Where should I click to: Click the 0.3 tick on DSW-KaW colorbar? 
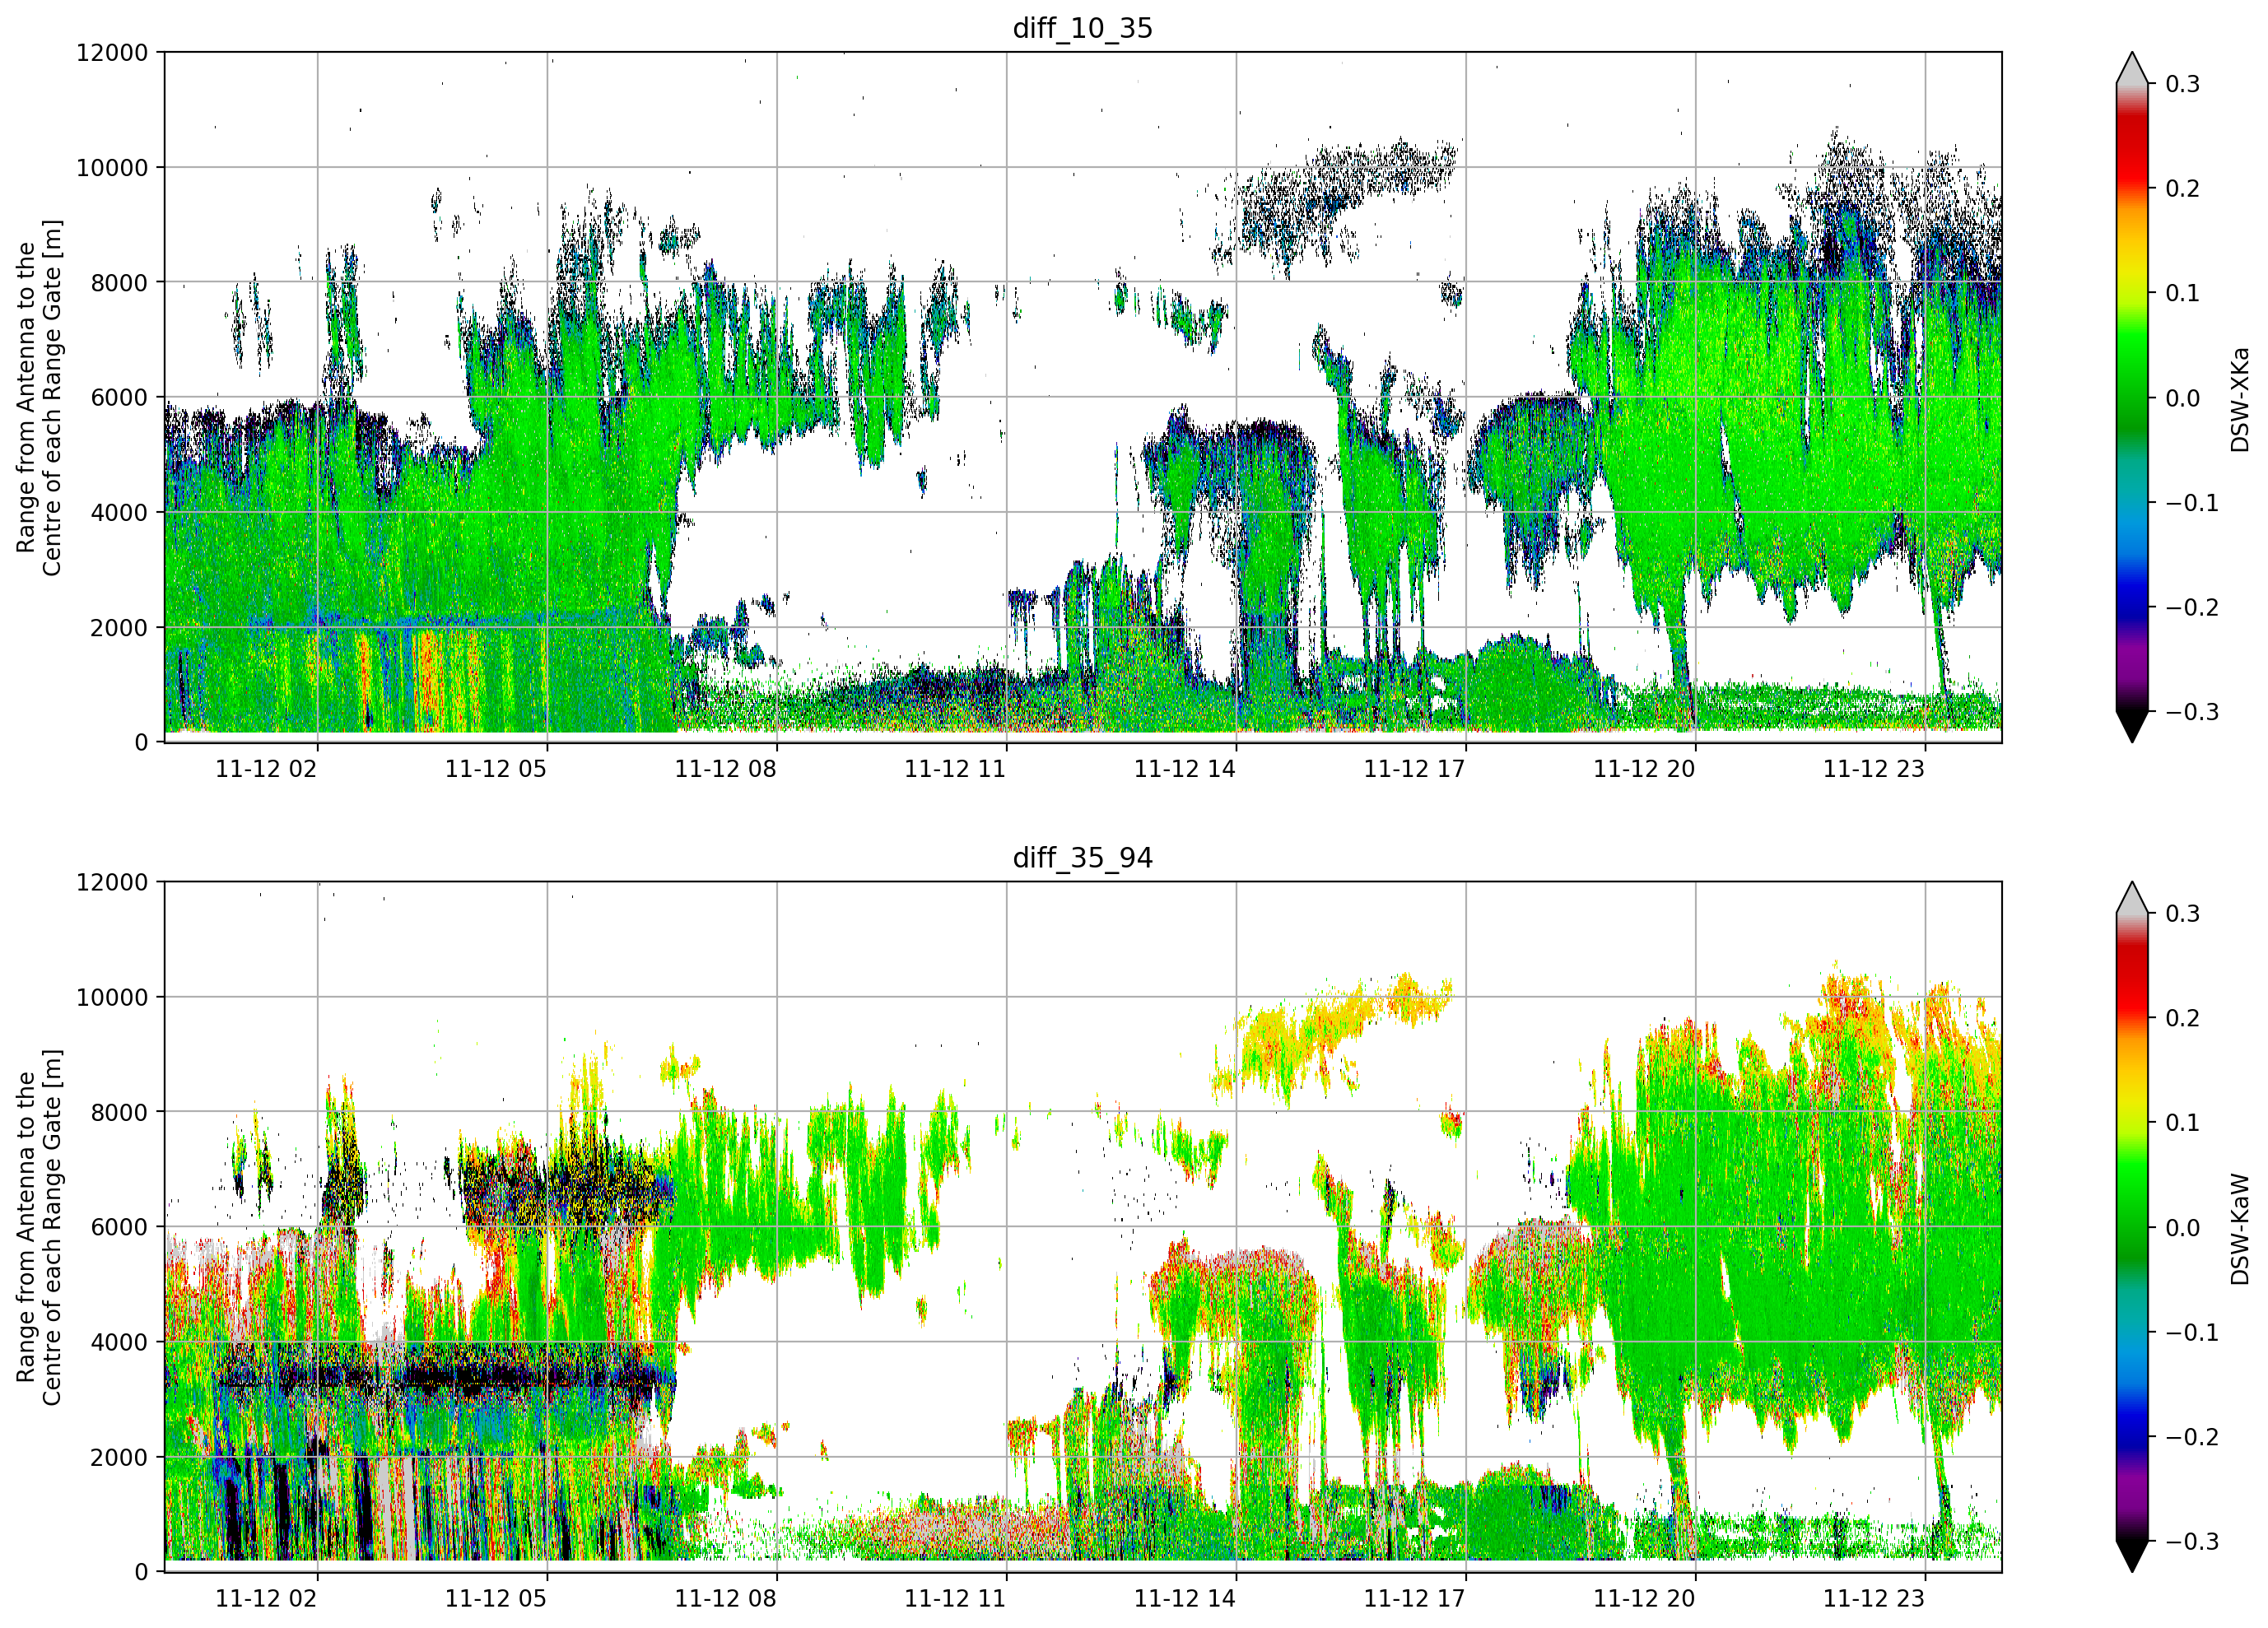(2183, 914)
